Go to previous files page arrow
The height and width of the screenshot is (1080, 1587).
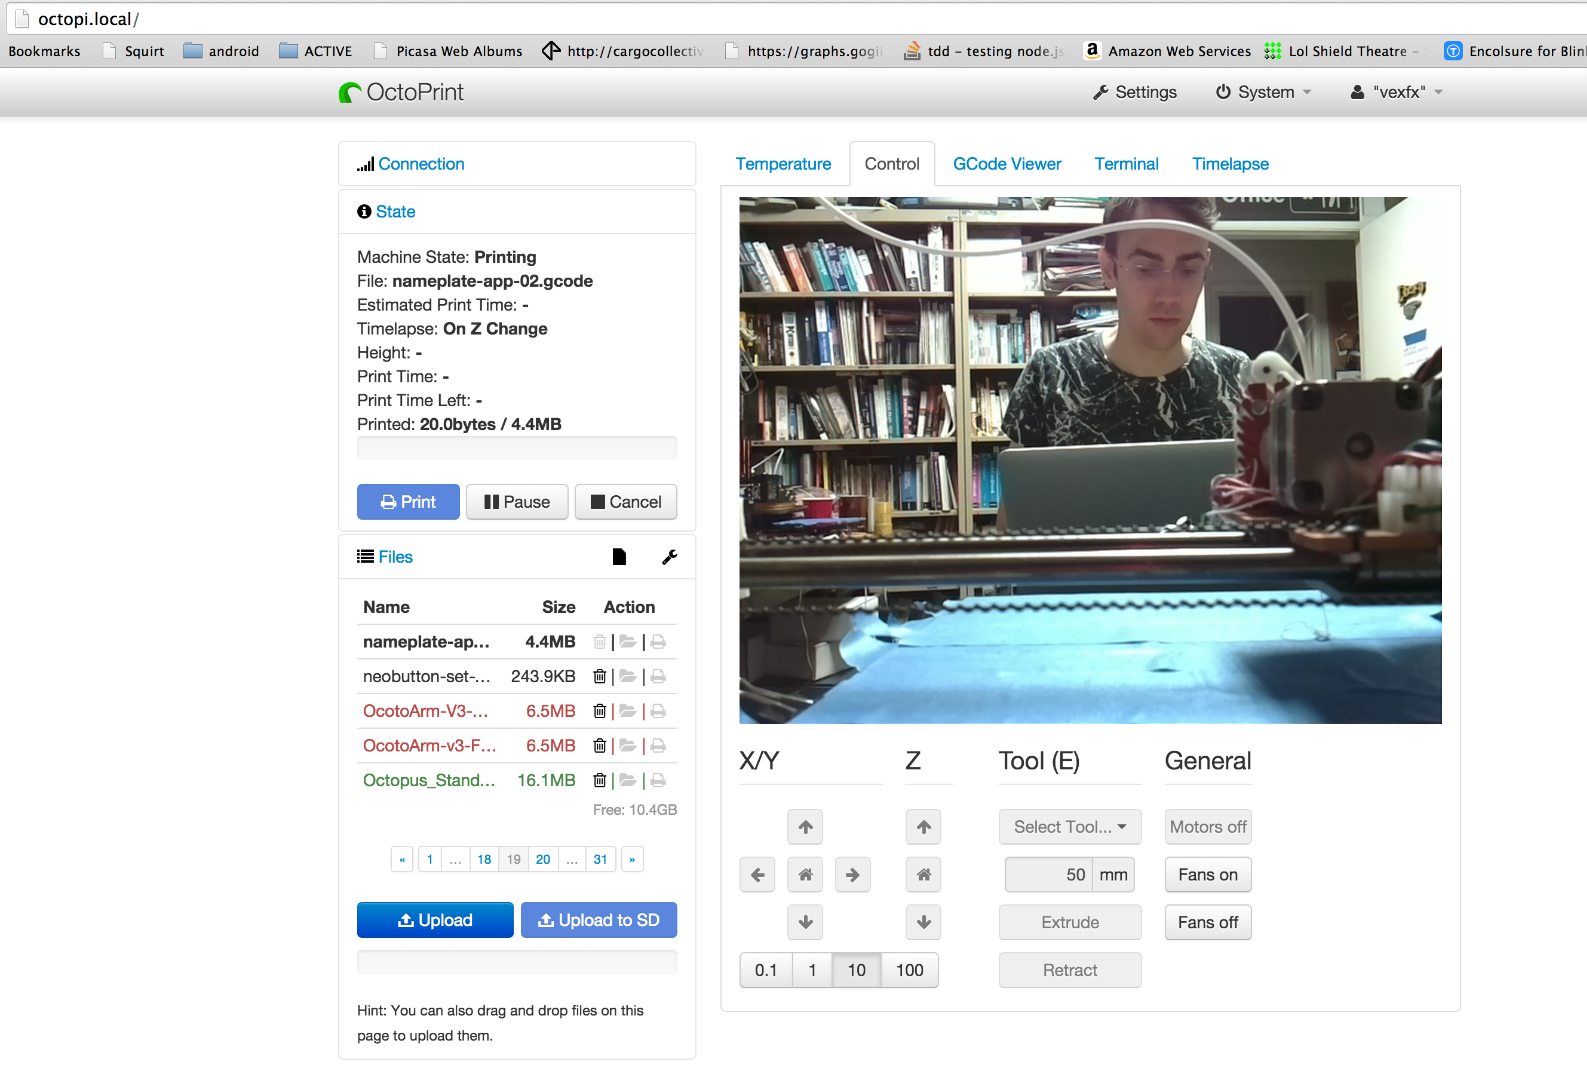click(402, 859)
